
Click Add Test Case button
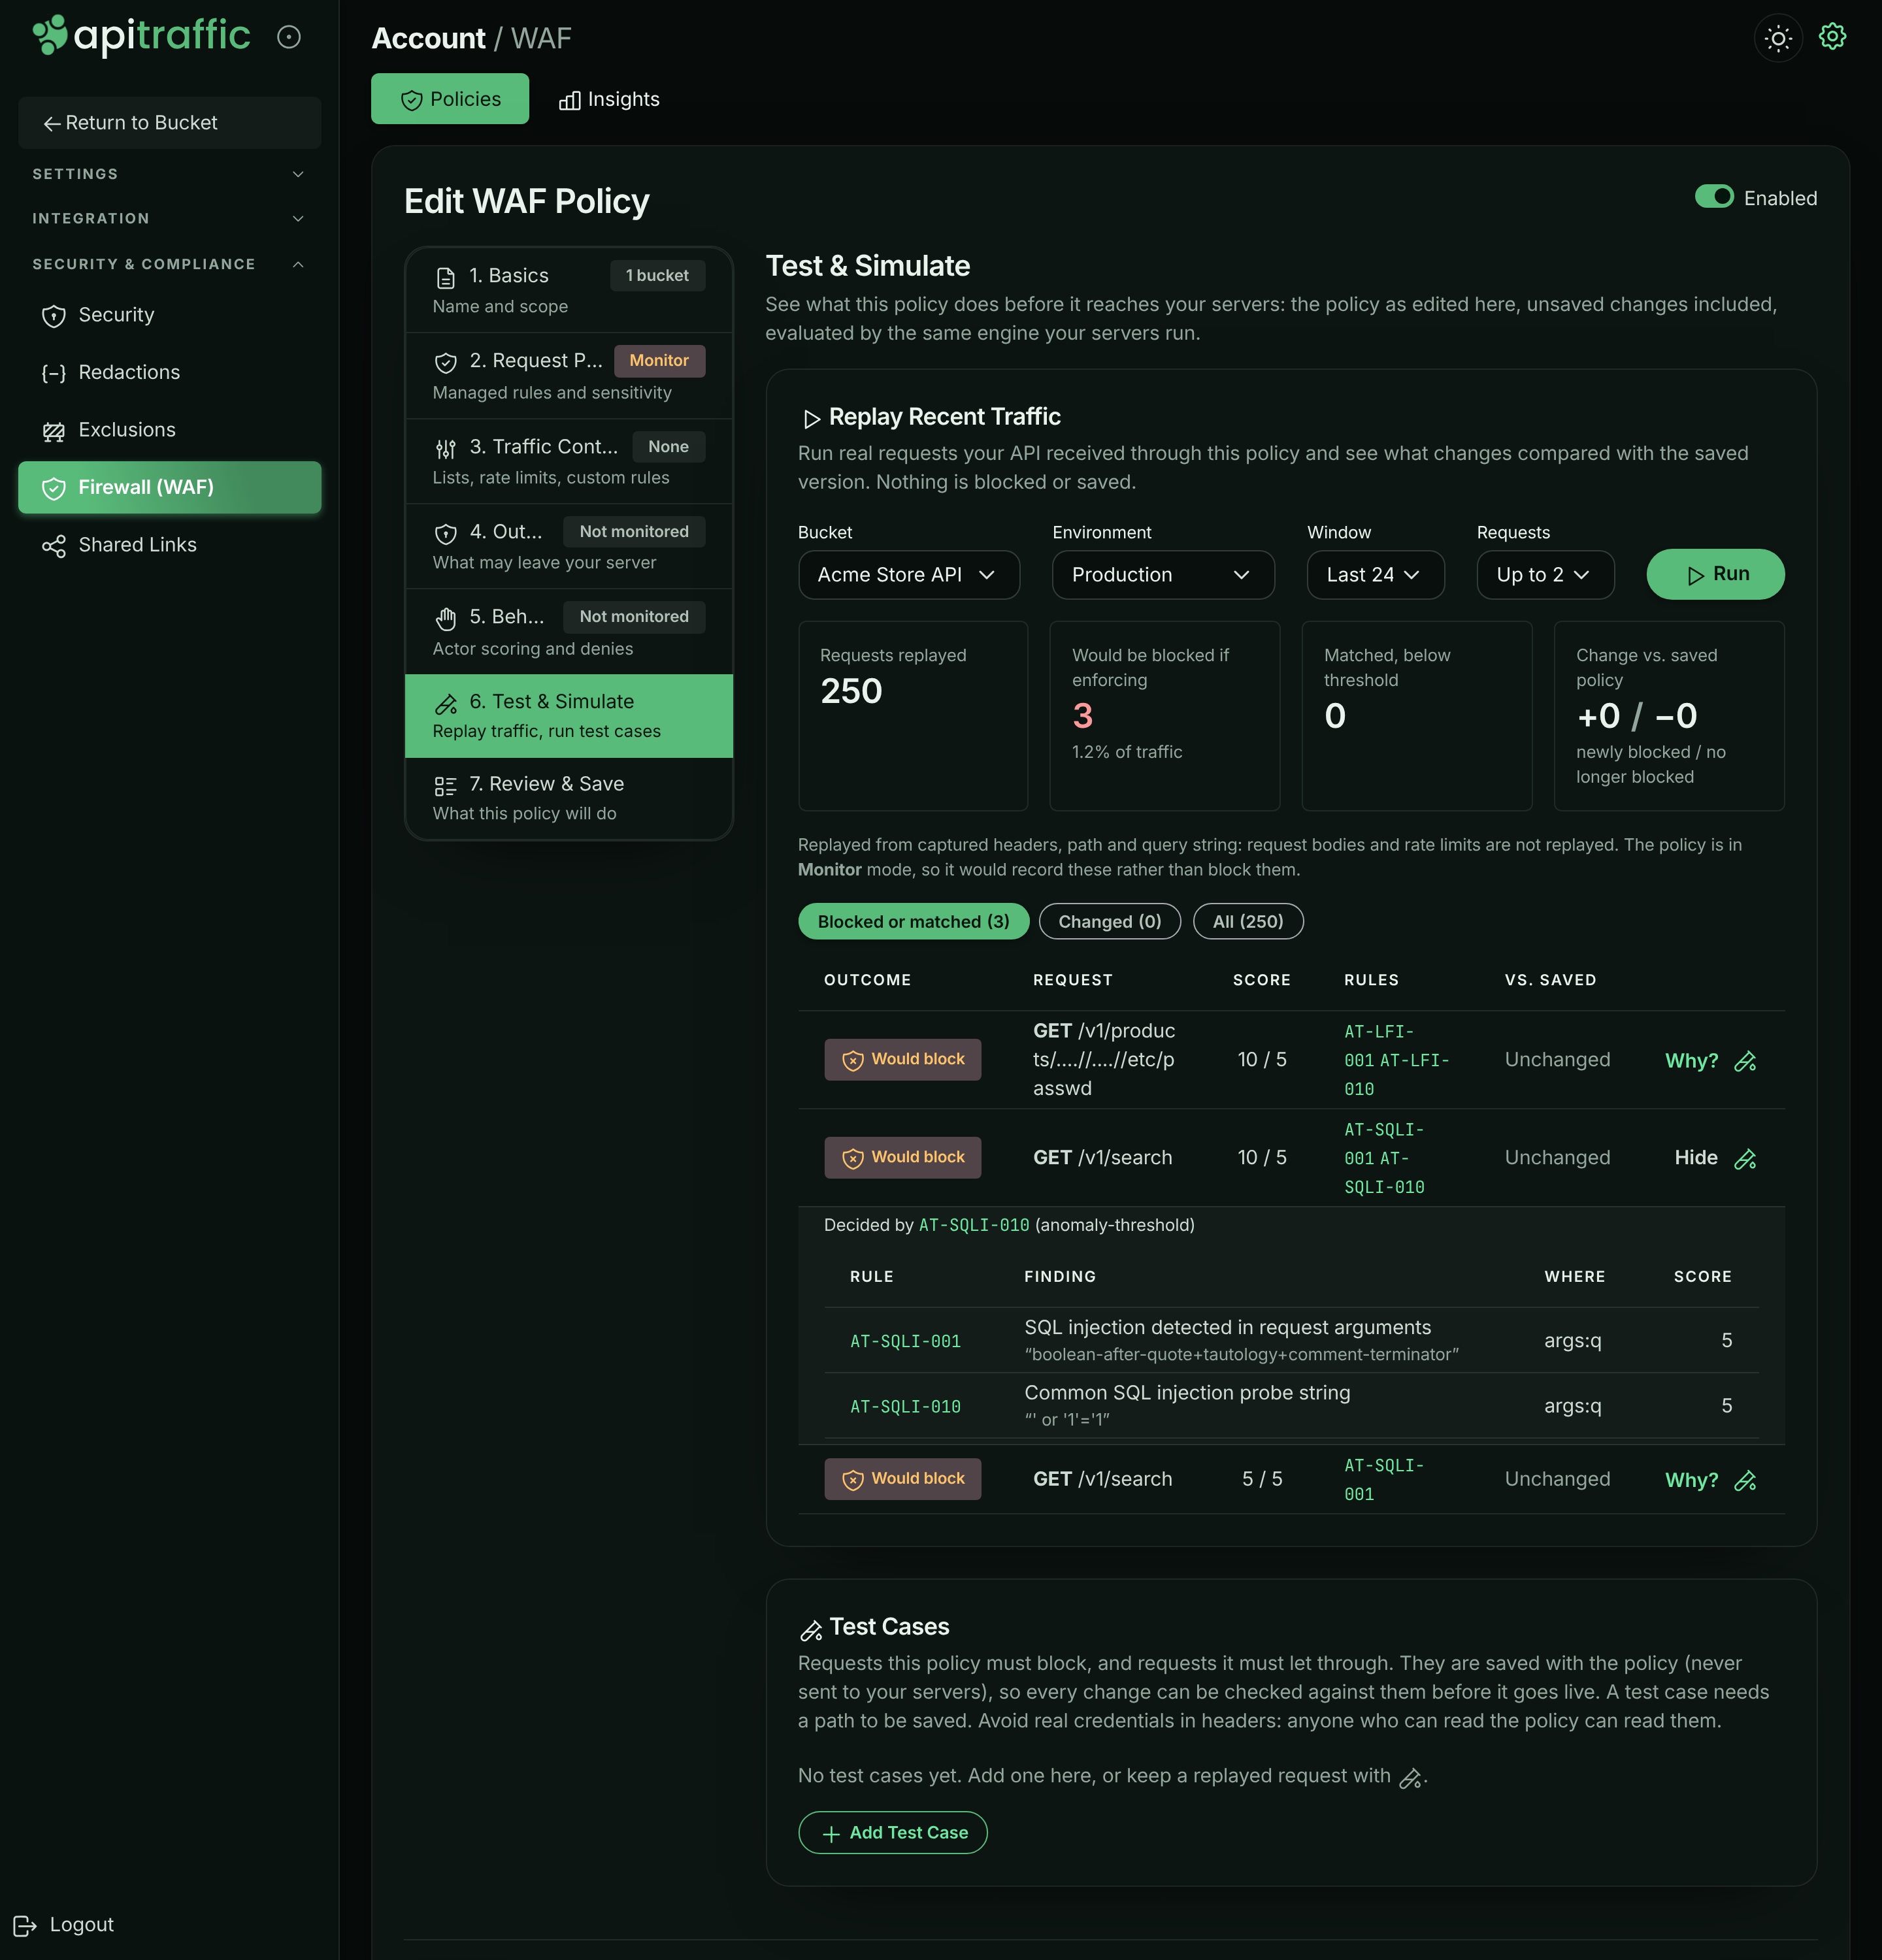pyautogui.click(x=893, y=1832)
